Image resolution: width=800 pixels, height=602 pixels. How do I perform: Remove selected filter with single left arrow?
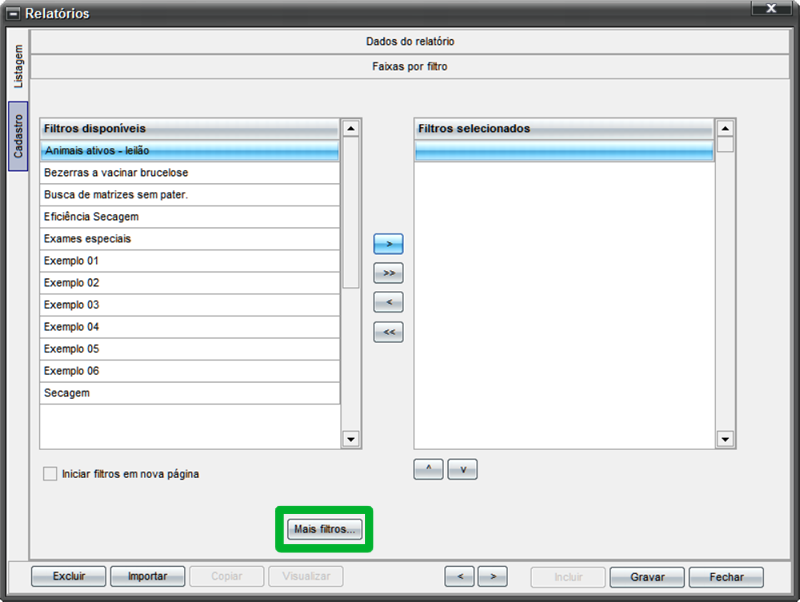point(388,302)
